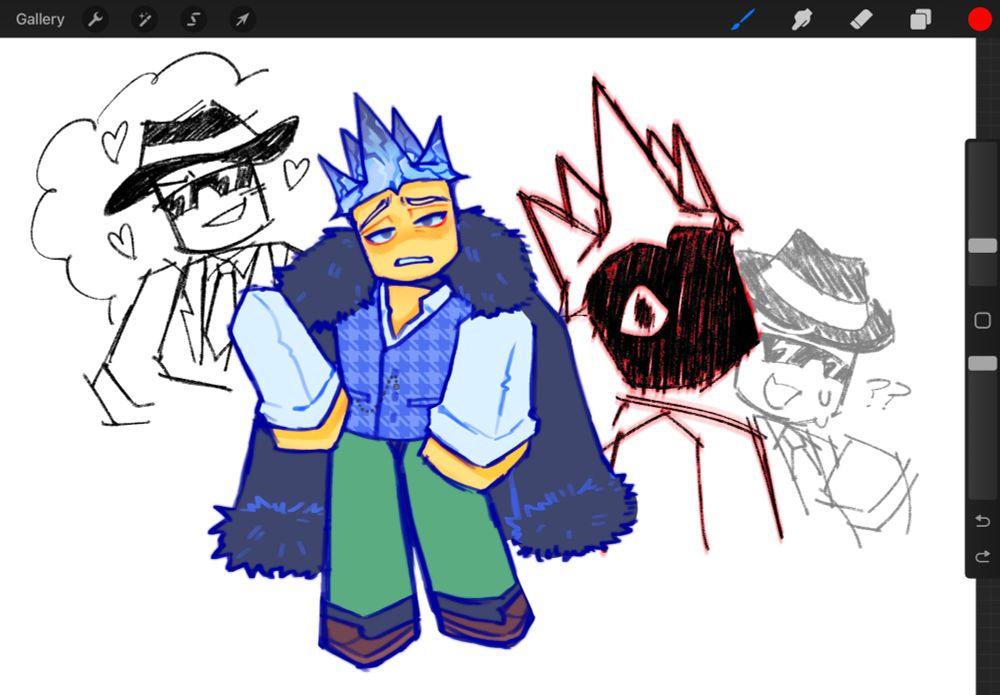Activate the Eraser tool
This screenshot has height=695, width=1000.
click(860, 19)
